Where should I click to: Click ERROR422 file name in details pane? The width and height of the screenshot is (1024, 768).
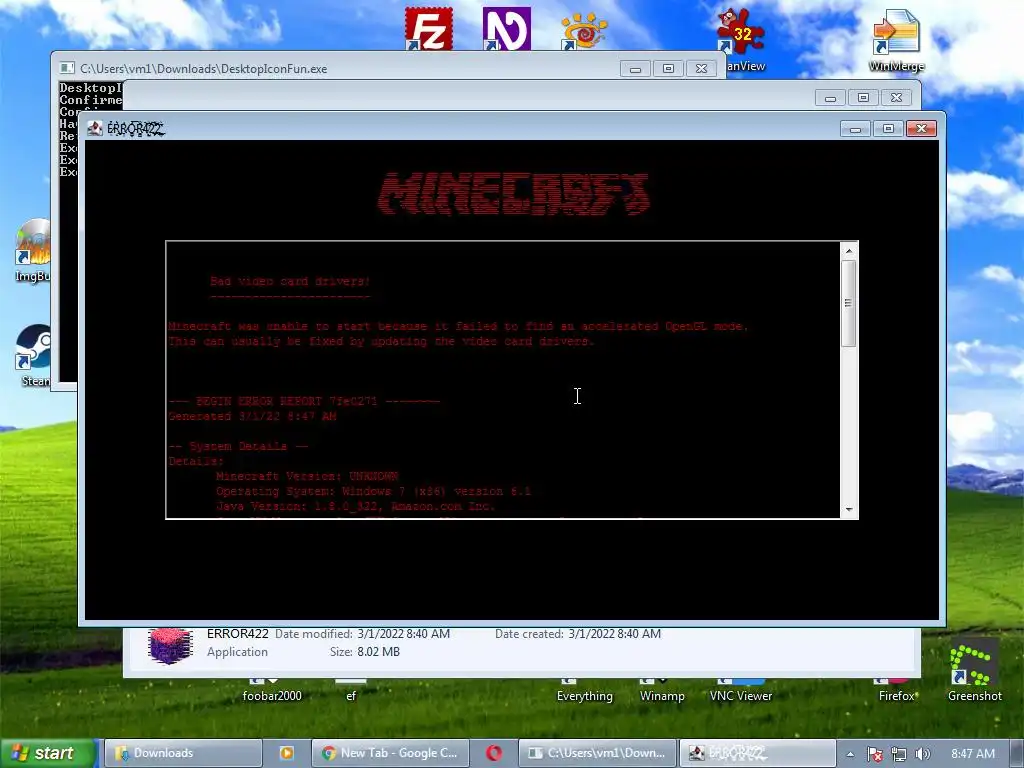238,633
